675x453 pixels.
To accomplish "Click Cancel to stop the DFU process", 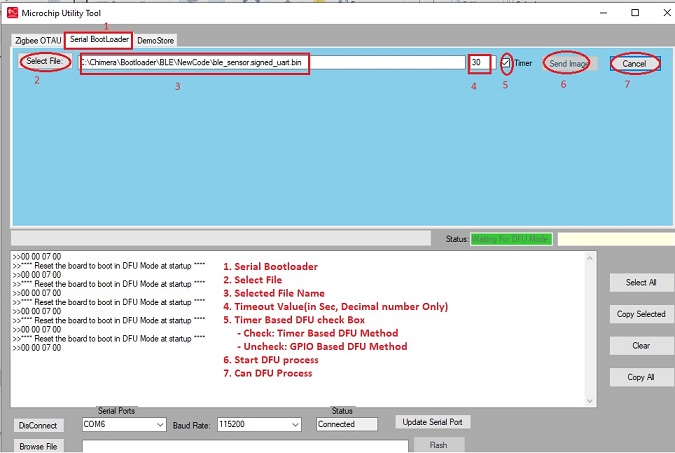I will coord(634,63).
